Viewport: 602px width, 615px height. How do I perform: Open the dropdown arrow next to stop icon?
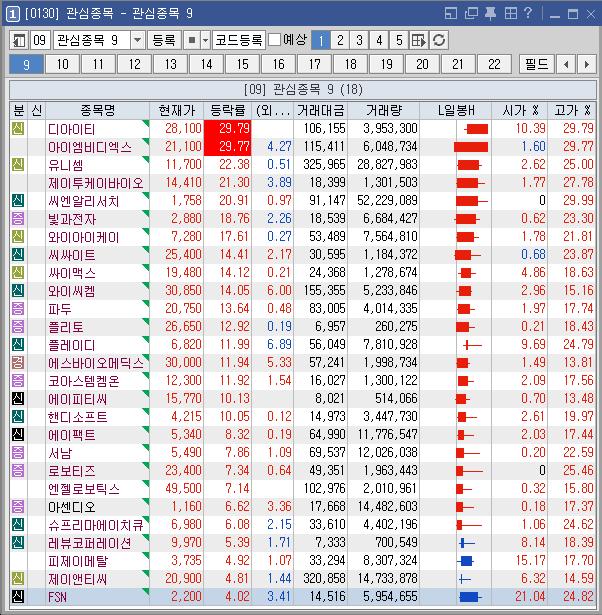coord(206,40)
